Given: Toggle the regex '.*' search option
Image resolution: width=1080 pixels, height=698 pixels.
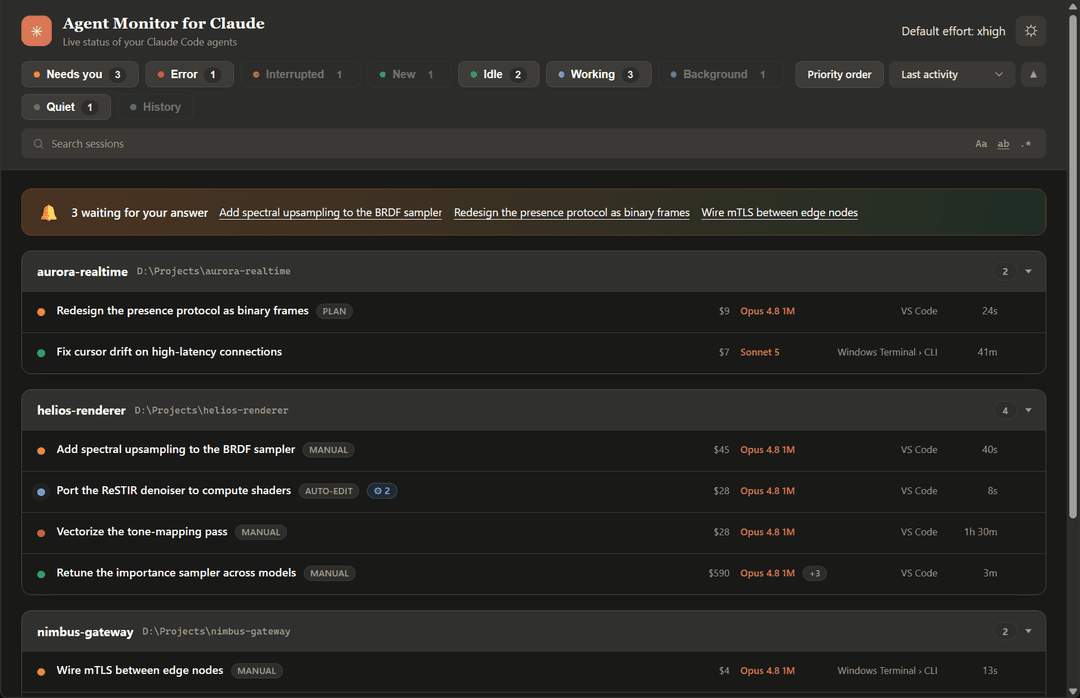Looking at the screenshot, I should (x=1026, y=144).
